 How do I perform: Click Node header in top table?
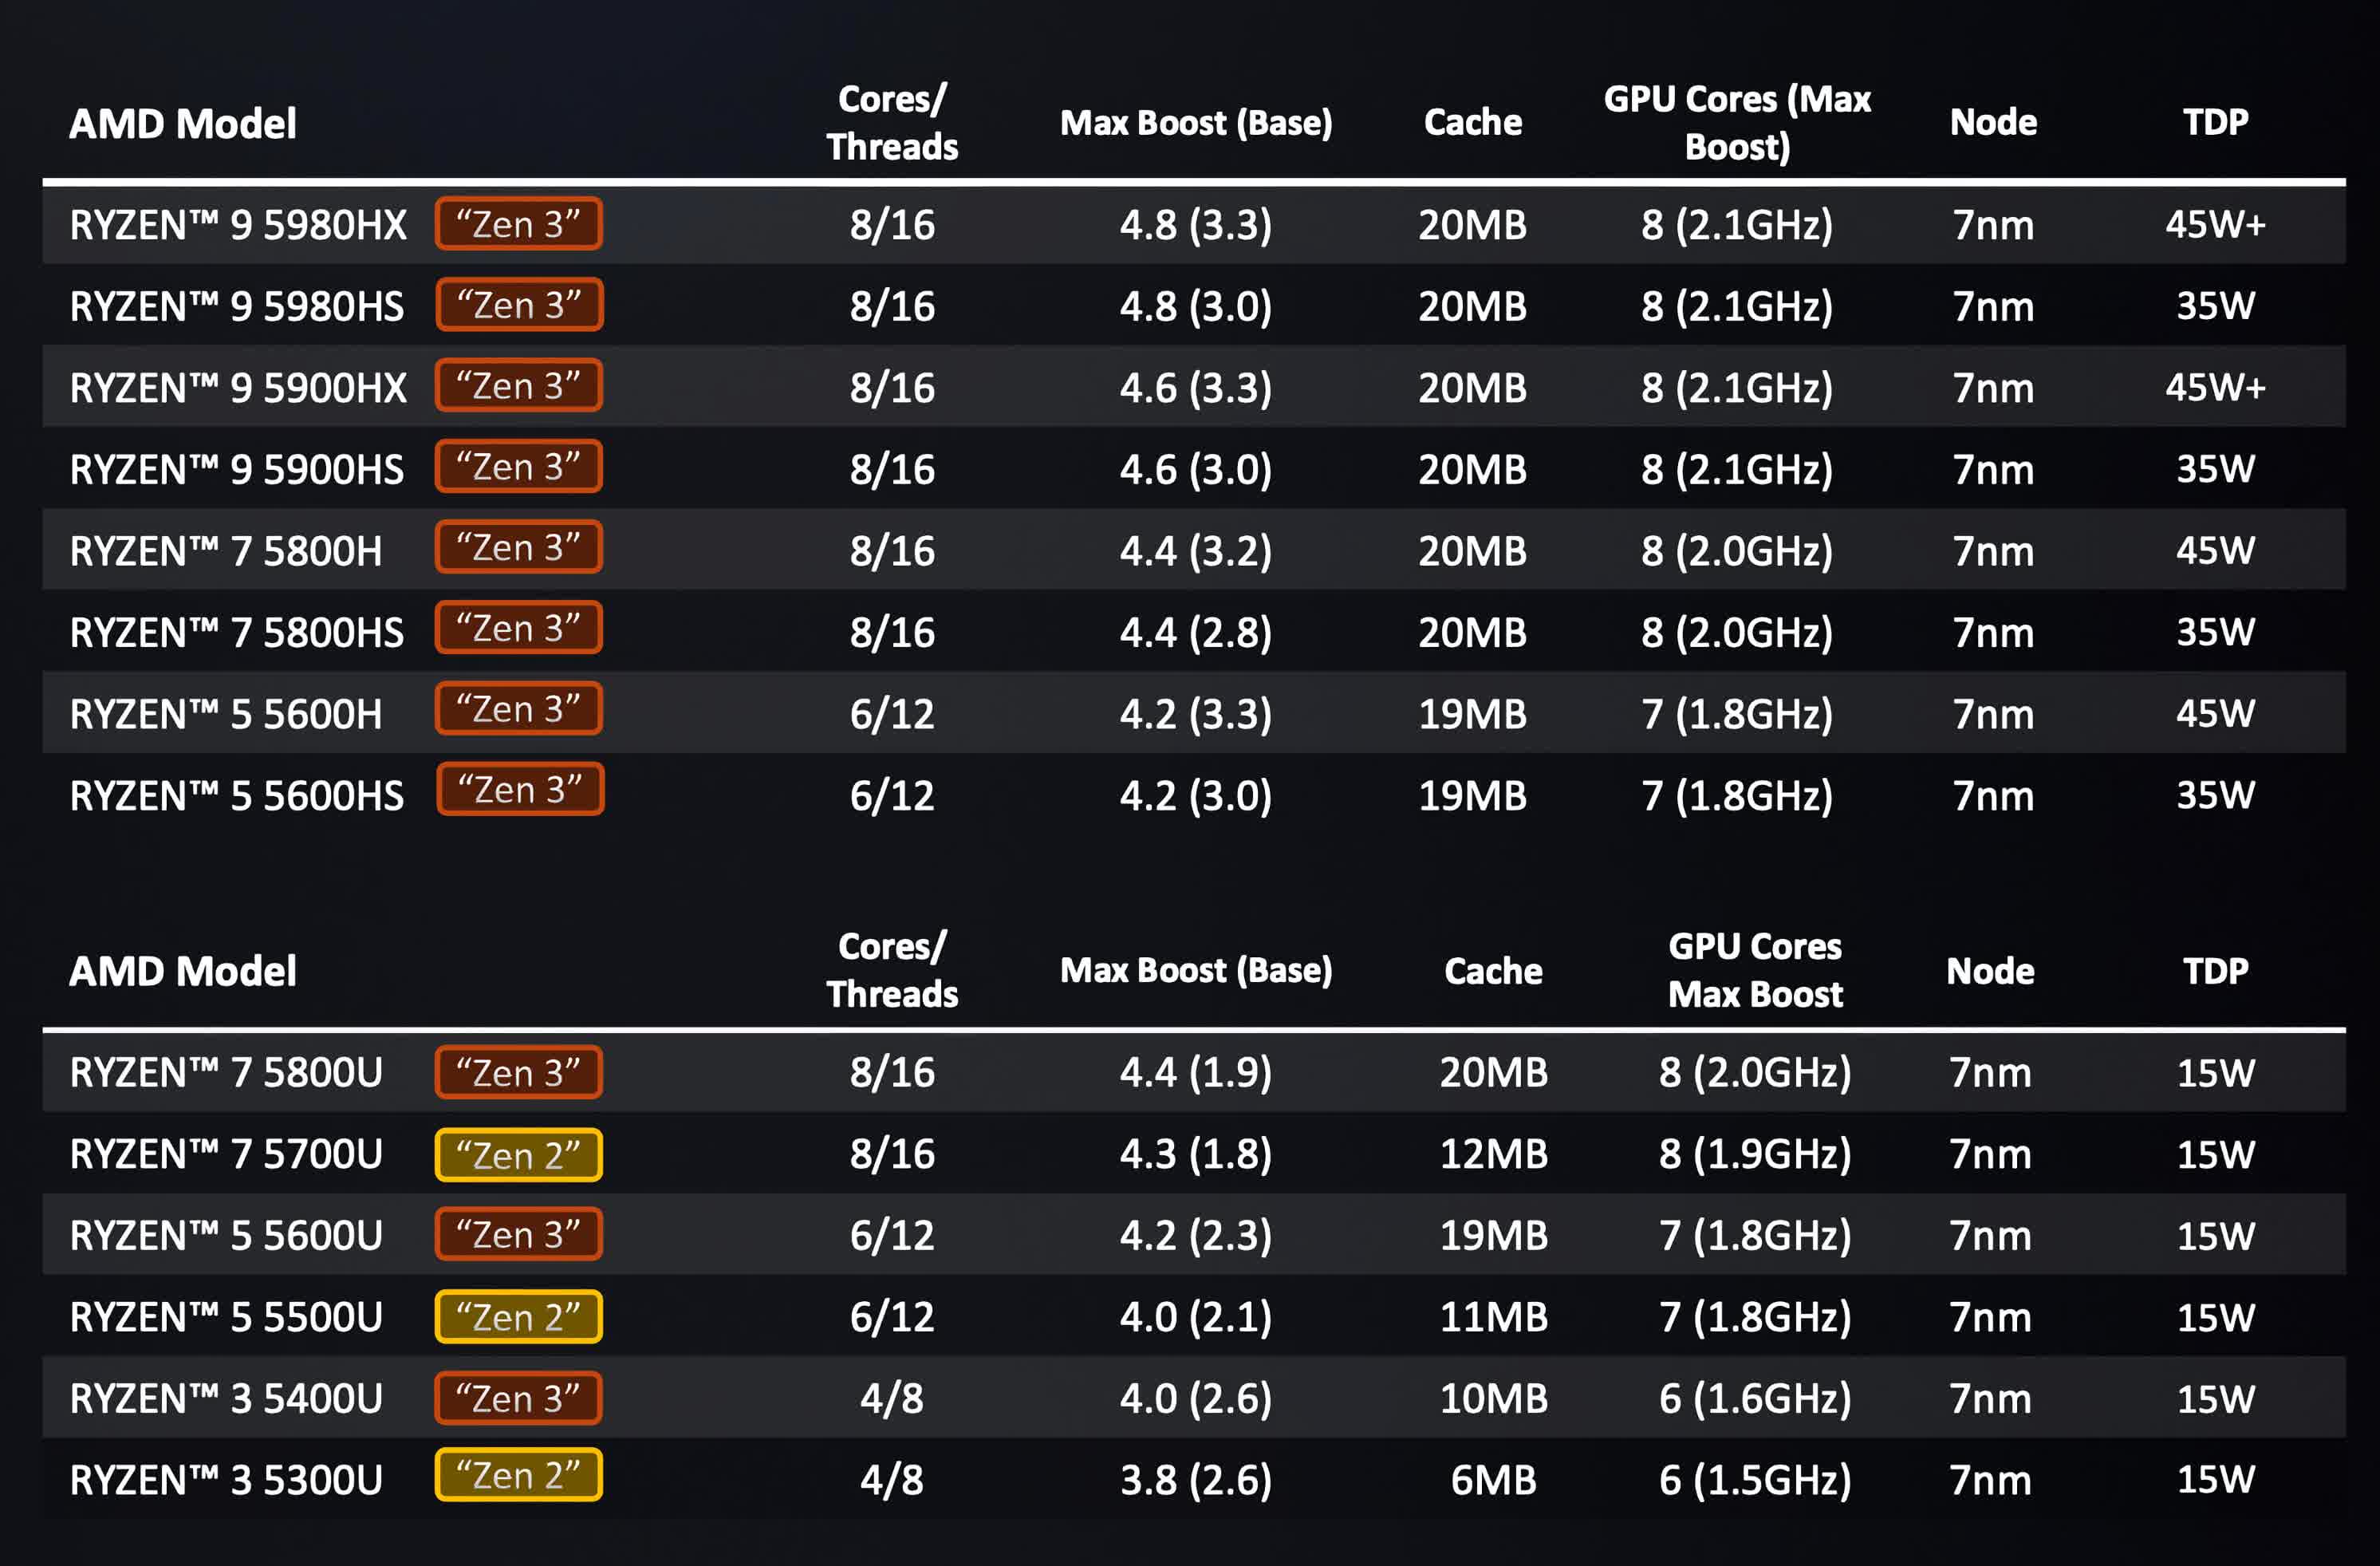[x=1993, y=122]
